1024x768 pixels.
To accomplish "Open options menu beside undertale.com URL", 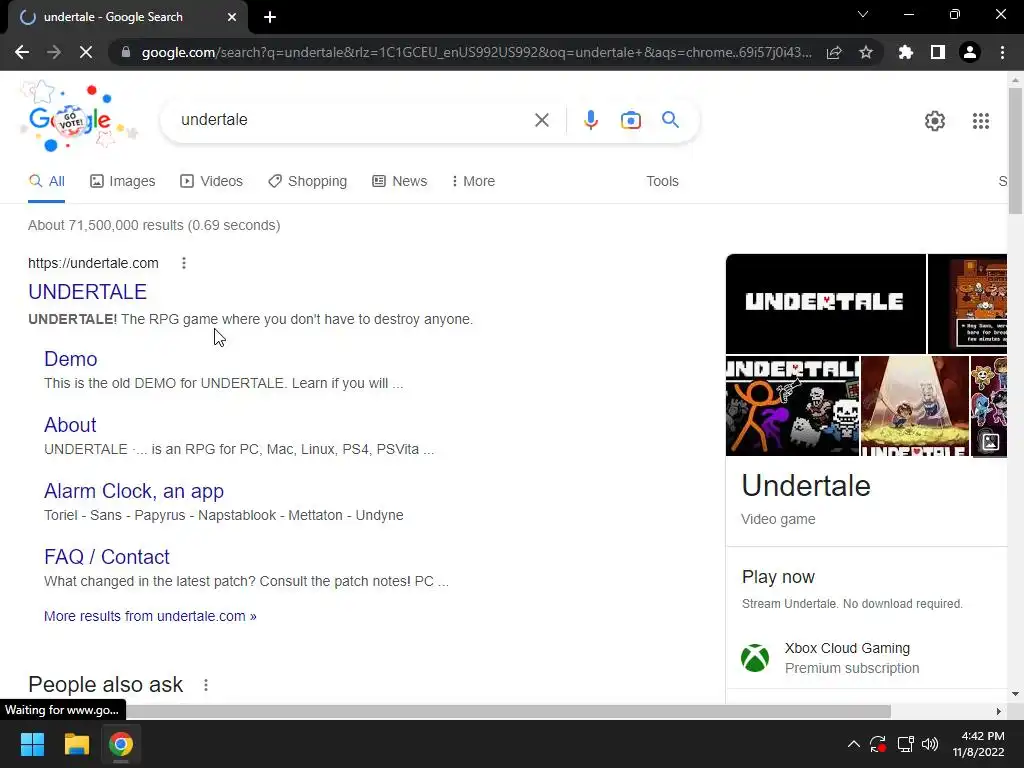I will [x=184, y=263].
